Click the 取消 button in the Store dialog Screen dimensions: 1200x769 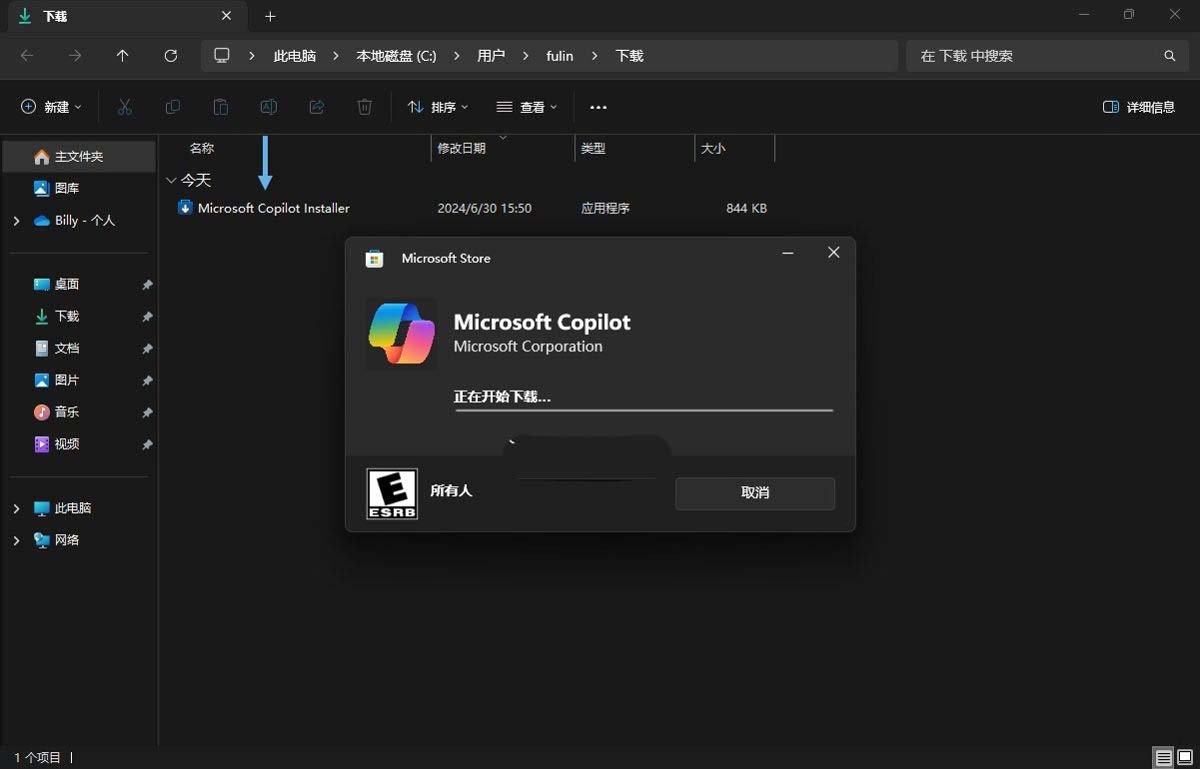(755, 493)
